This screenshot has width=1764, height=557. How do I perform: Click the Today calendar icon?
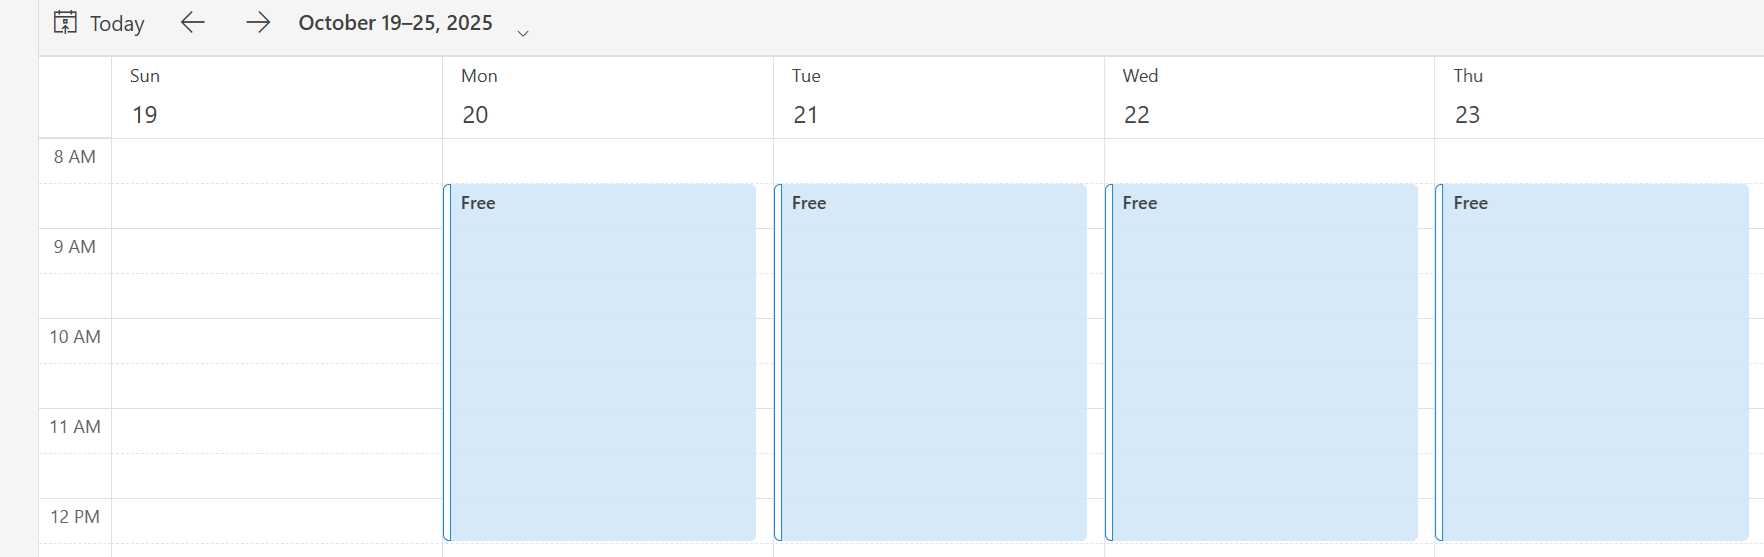[x=65, y=23]
